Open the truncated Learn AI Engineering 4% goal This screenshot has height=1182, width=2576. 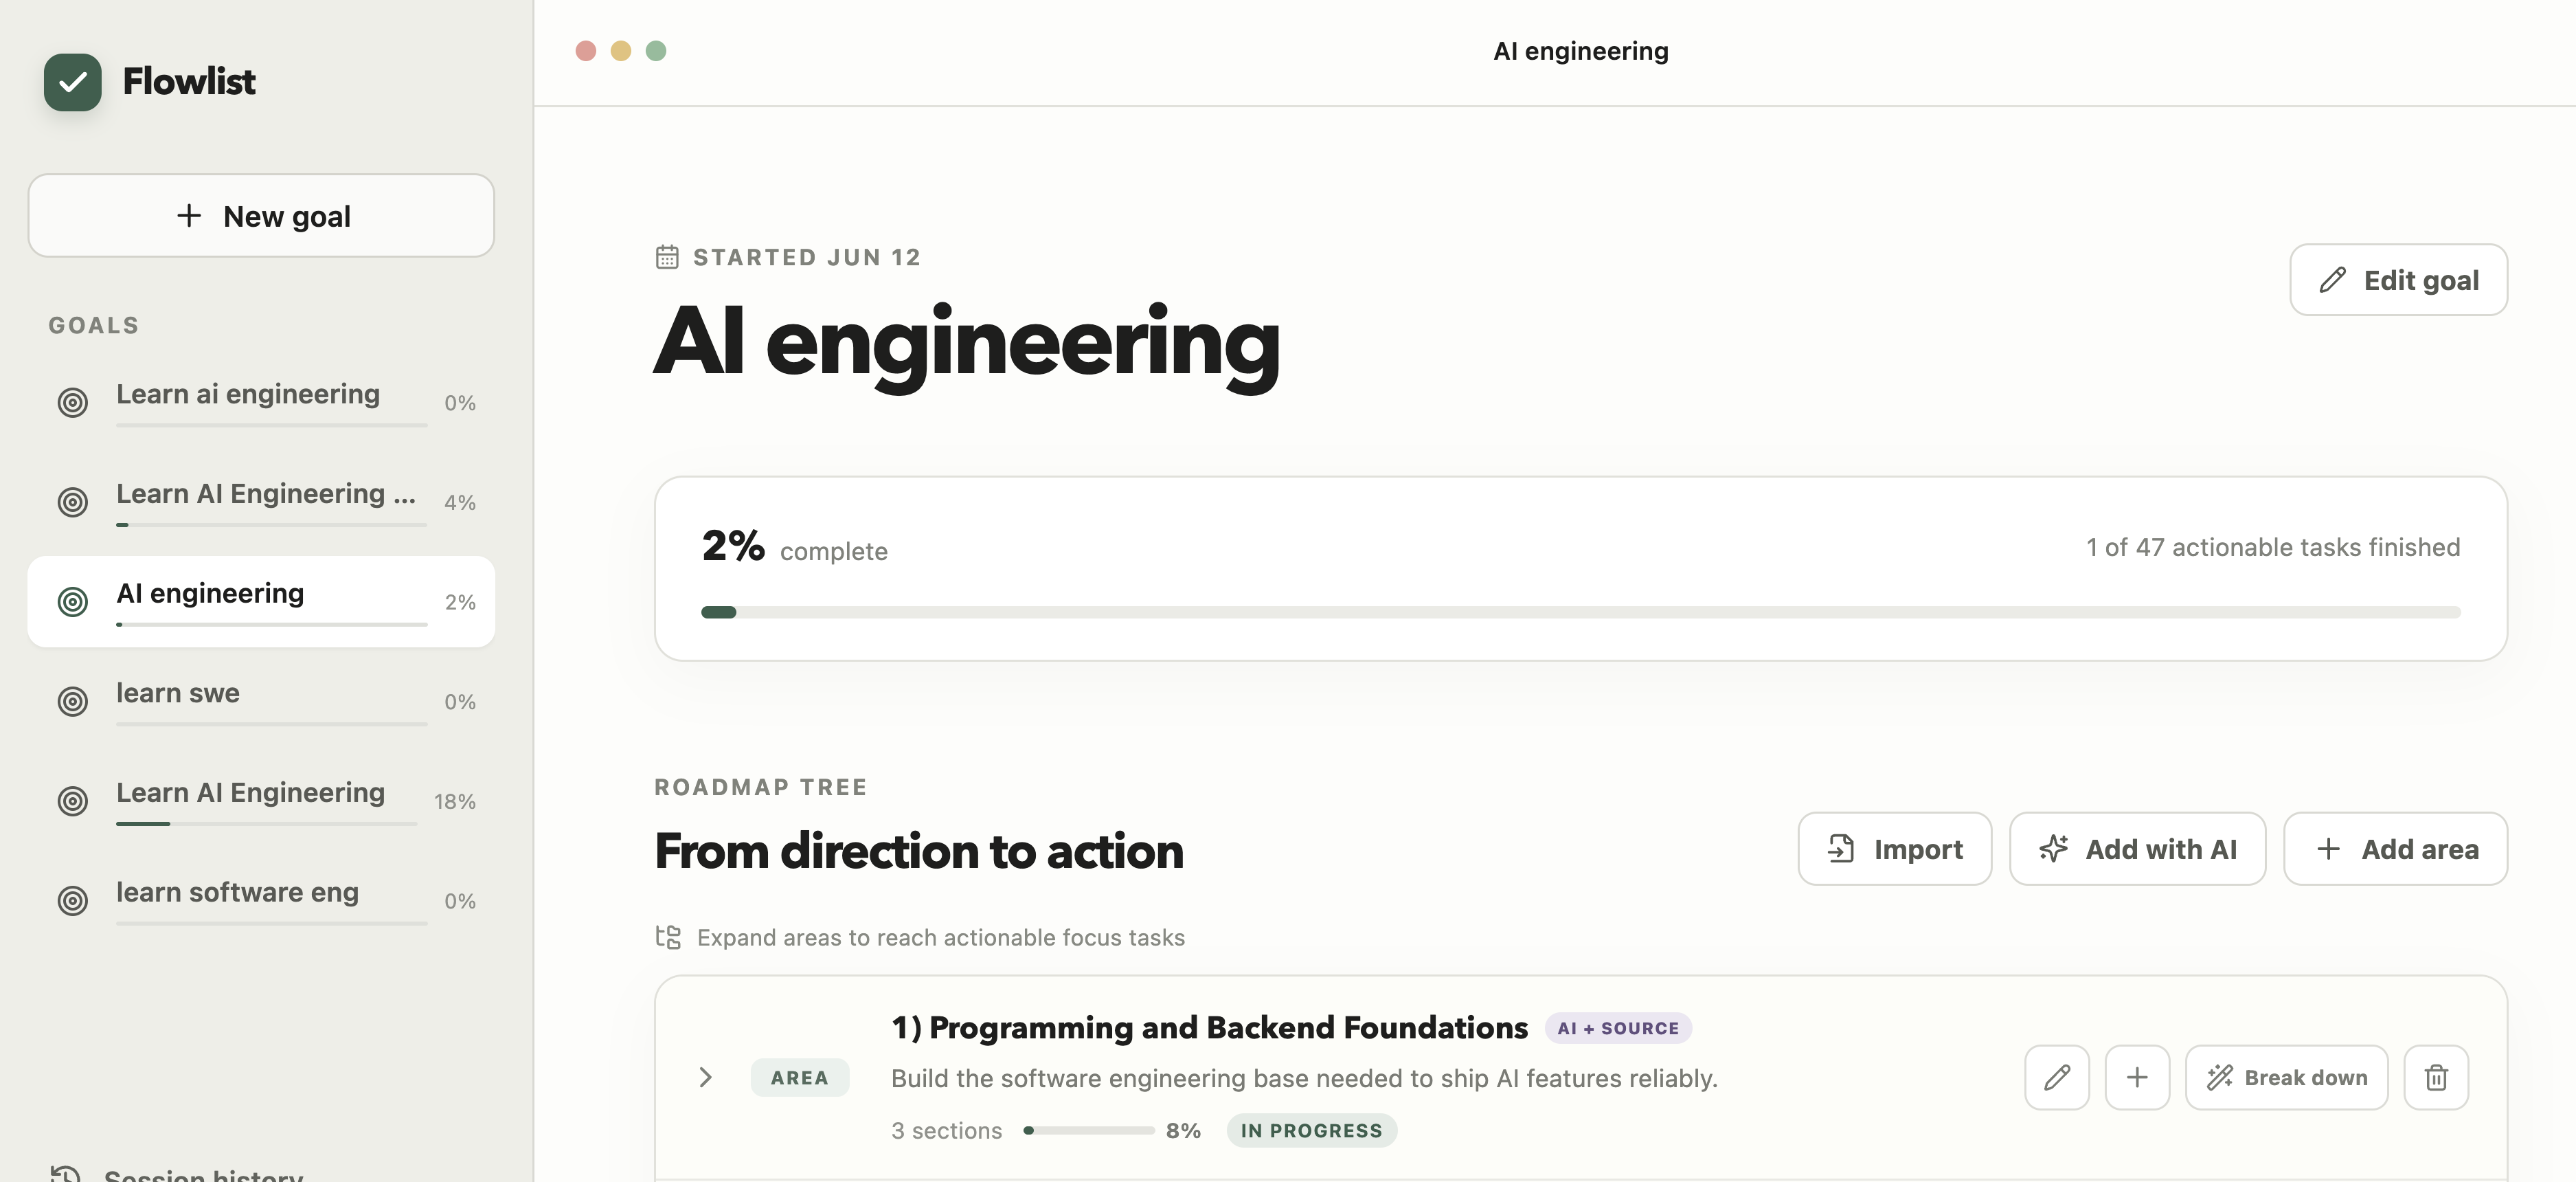tap(261, 502)
